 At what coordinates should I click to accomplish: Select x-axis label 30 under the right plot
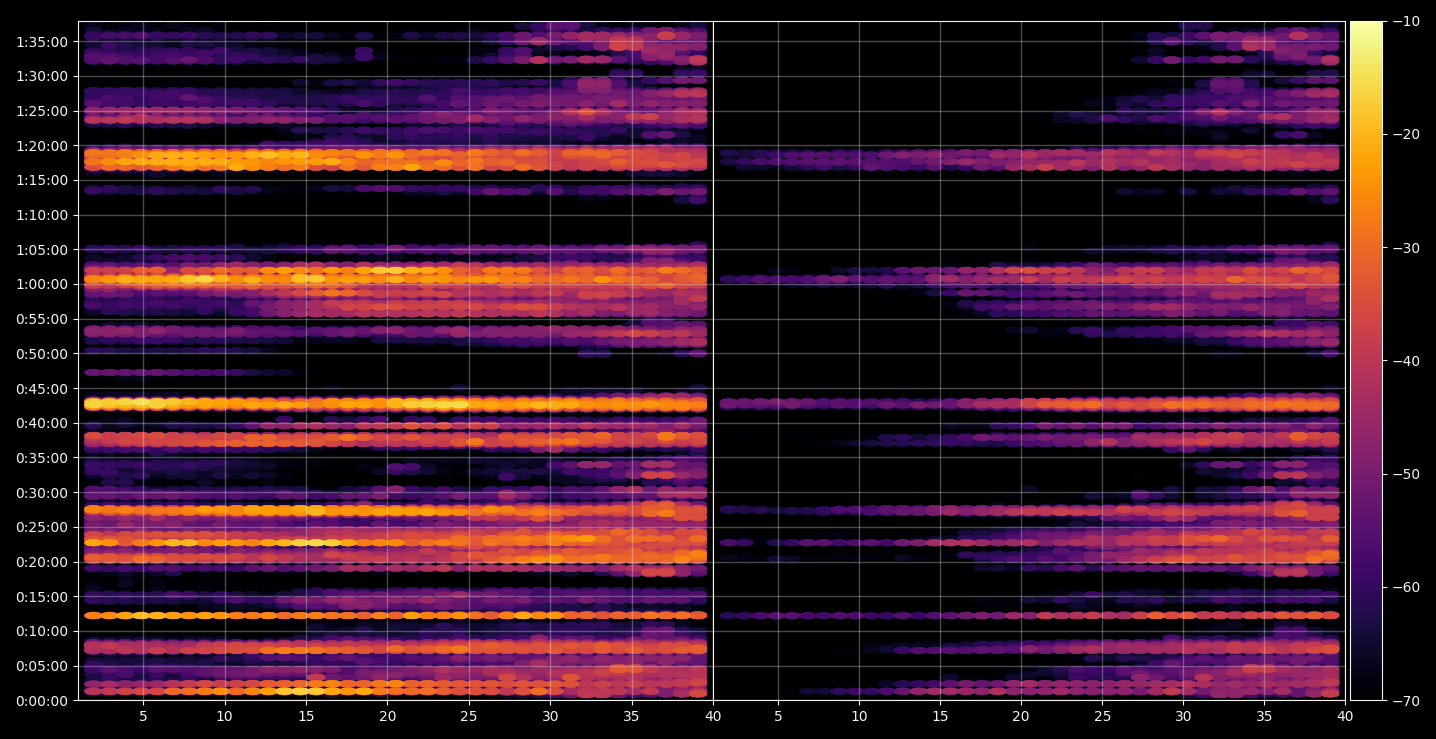tap(1183, 716)
